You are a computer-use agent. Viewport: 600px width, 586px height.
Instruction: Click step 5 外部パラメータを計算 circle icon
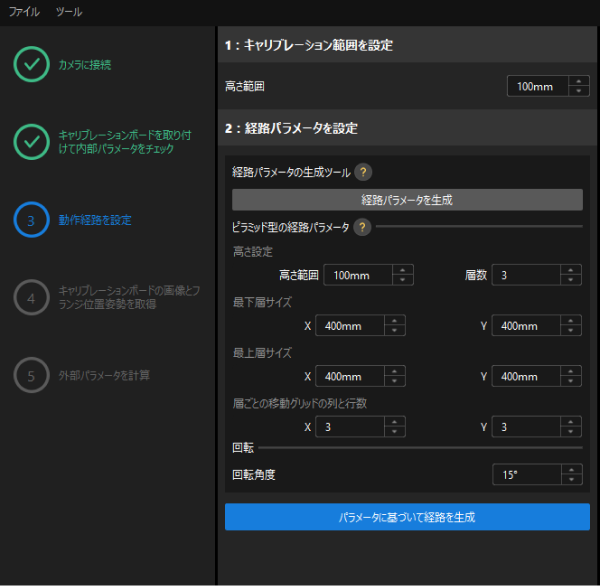pyautogui.click(x=31, y=375)
